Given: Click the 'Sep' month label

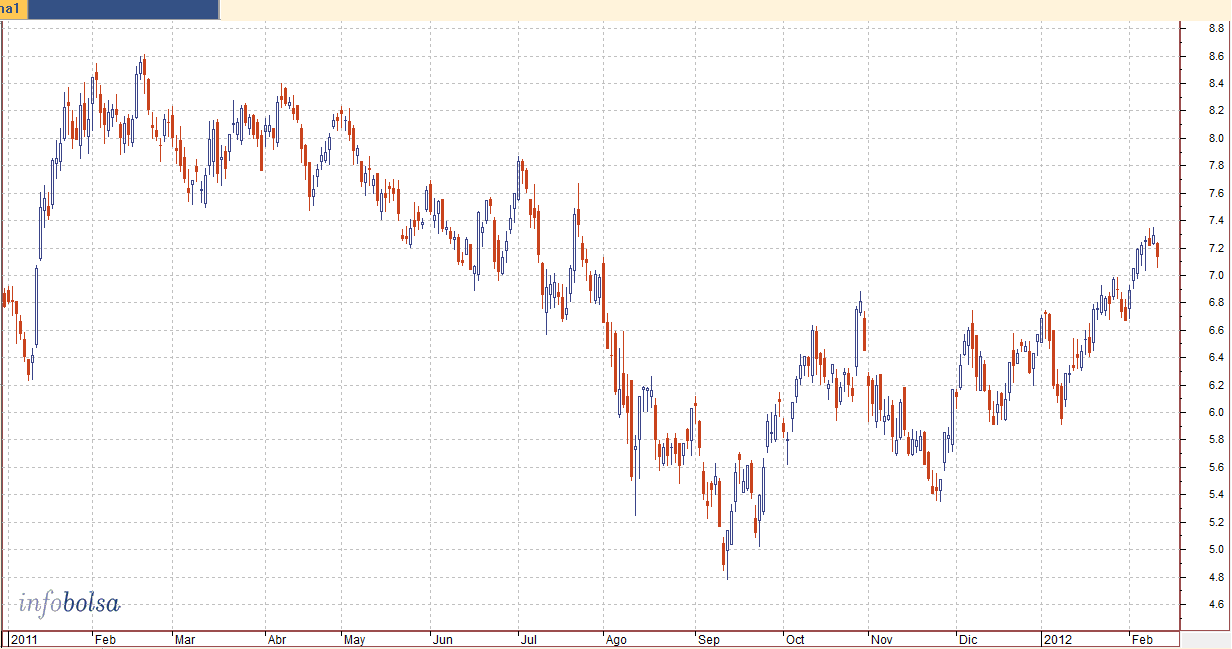Looking at the screenshot, I should [708, 638].
